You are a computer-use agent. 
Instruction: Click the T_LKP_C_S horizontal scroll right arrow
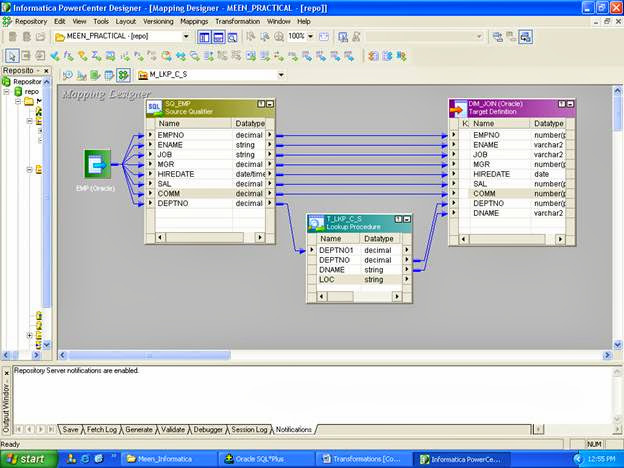(396, 296)
